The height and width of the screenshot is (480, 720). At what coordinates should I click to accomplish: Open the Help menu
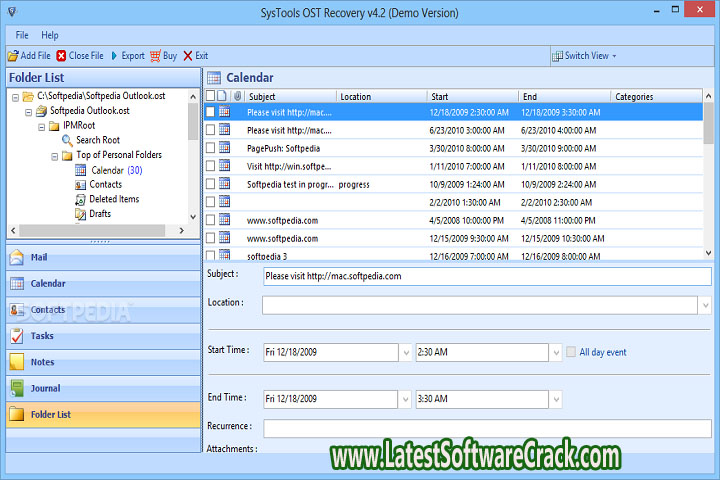(50, 35)
